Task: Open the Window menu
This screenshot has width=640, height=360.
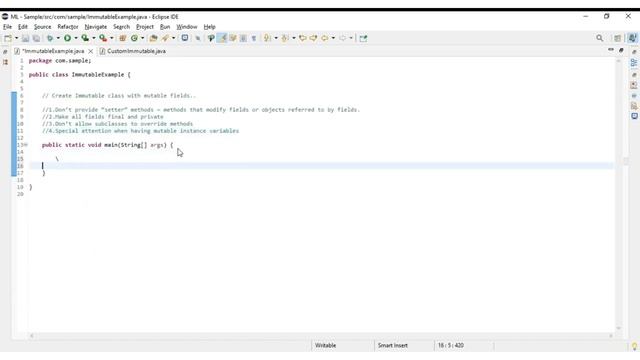Action: (x=187, y=27)
